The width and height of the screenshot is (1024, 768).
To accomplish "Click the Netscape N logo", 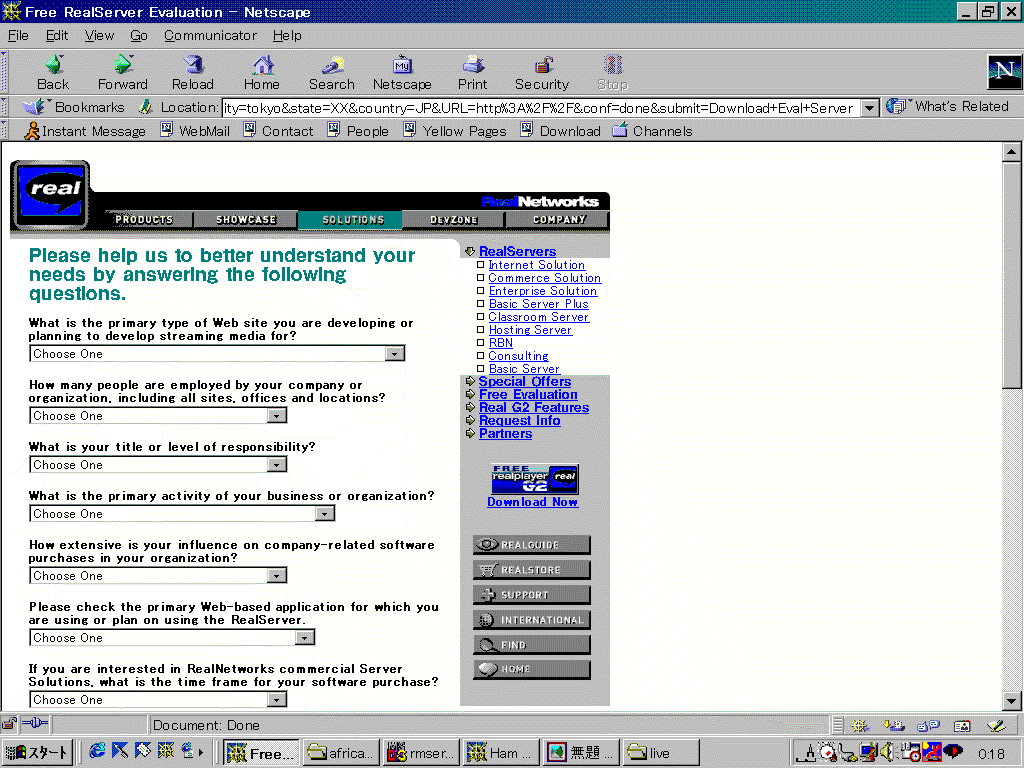I will tap(1004, 71).
